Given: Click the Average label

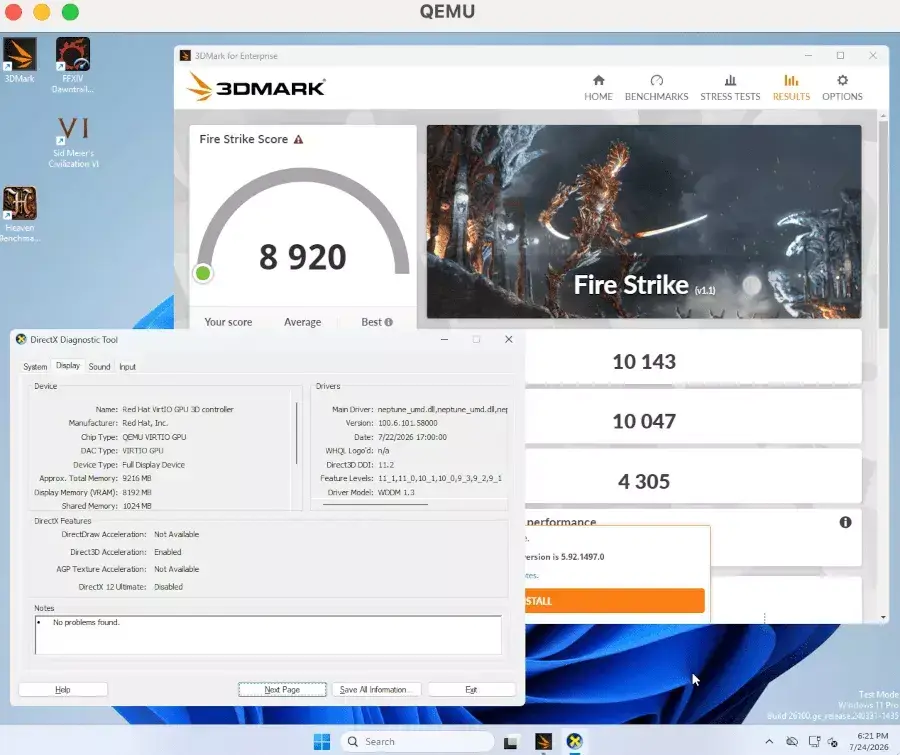Looking at the screenshot, I should click(302, 322).
